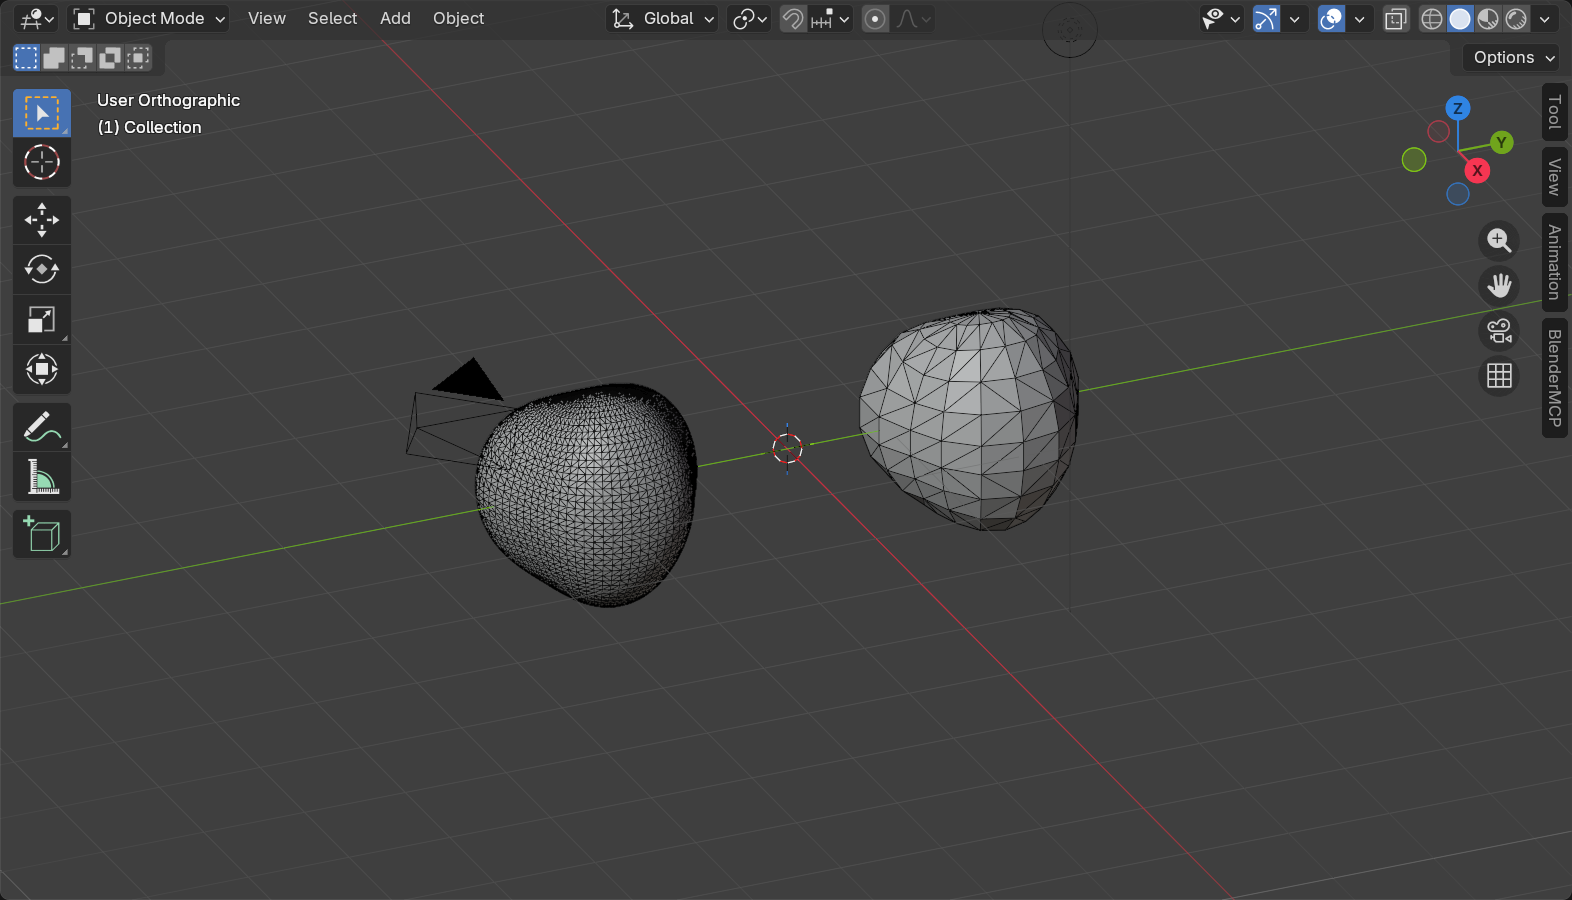1572x900 pixels.
Task: Open snapping options dropdown
Action: [x=830, y=19]
